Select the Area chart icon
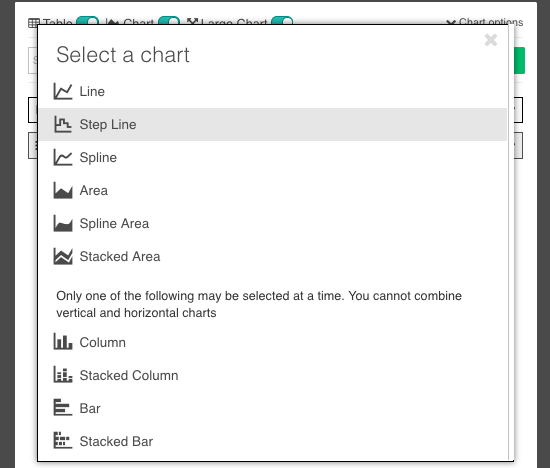This screenshot has width=550, height=468. click(x=63, y=190)
